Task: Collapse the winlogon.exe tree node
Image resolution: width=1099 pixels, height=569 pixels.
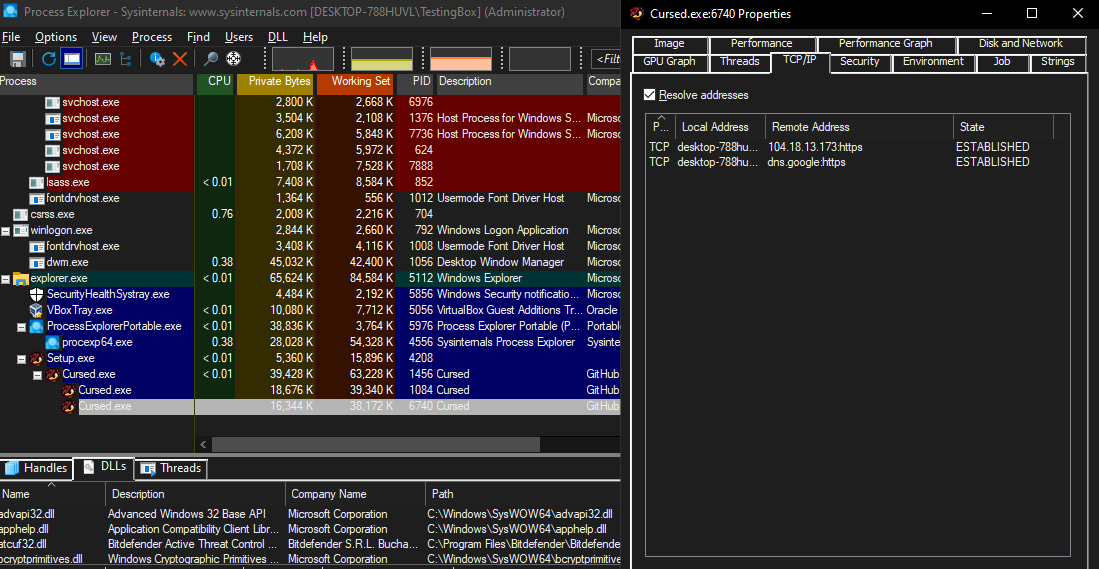Action: 6,230
